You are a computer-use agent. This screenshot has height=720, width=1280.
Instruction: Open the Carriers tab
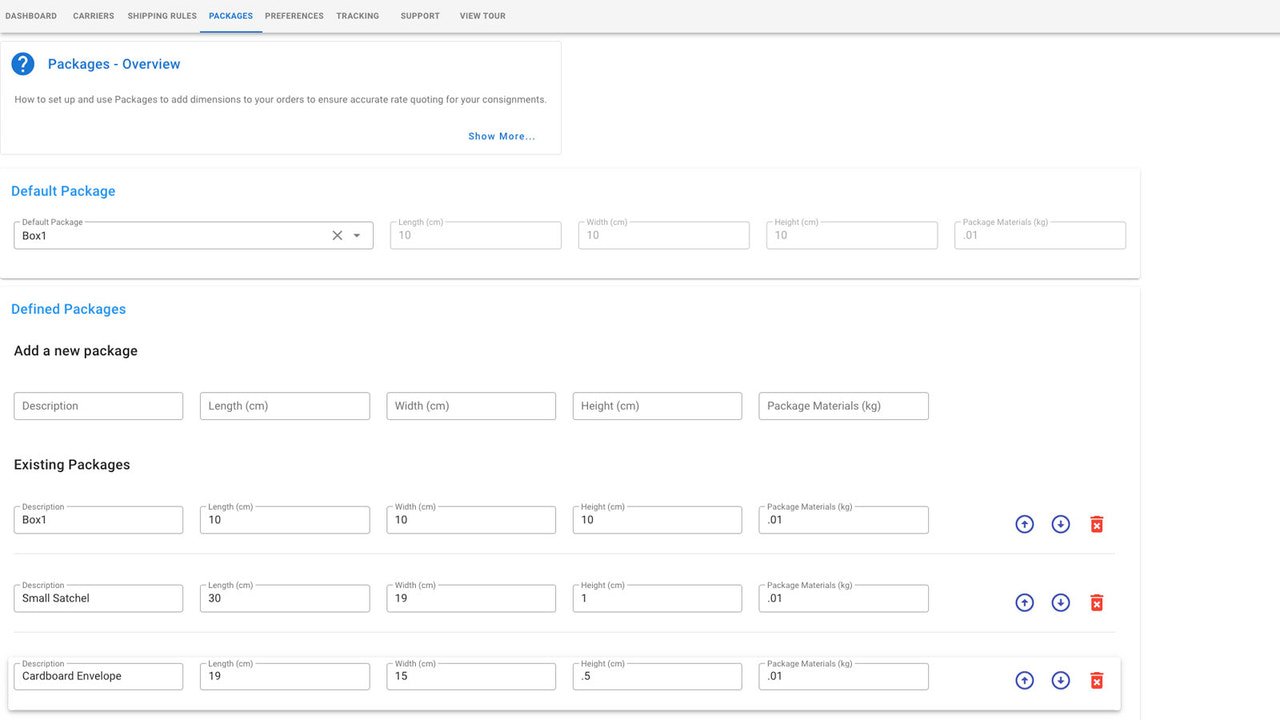(93, 16)
